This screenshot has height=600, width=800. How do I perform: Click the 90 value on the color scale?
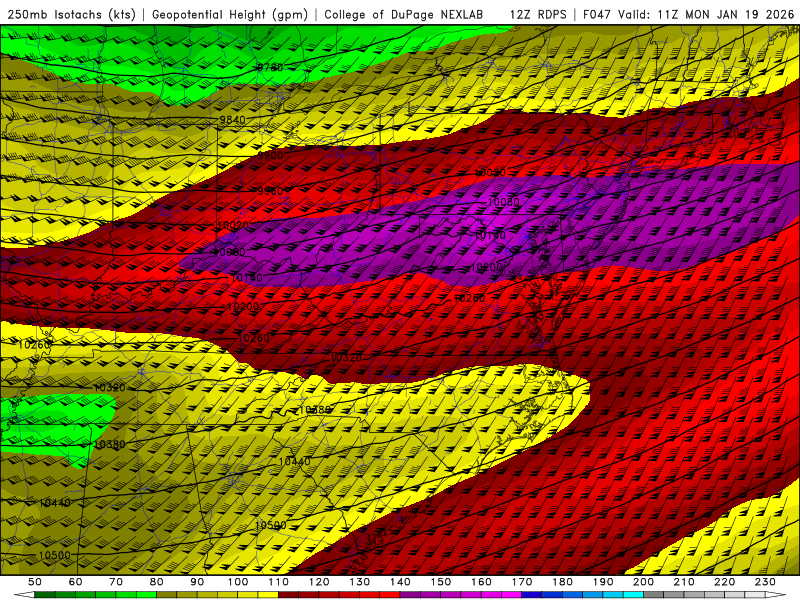click(197, 582)
